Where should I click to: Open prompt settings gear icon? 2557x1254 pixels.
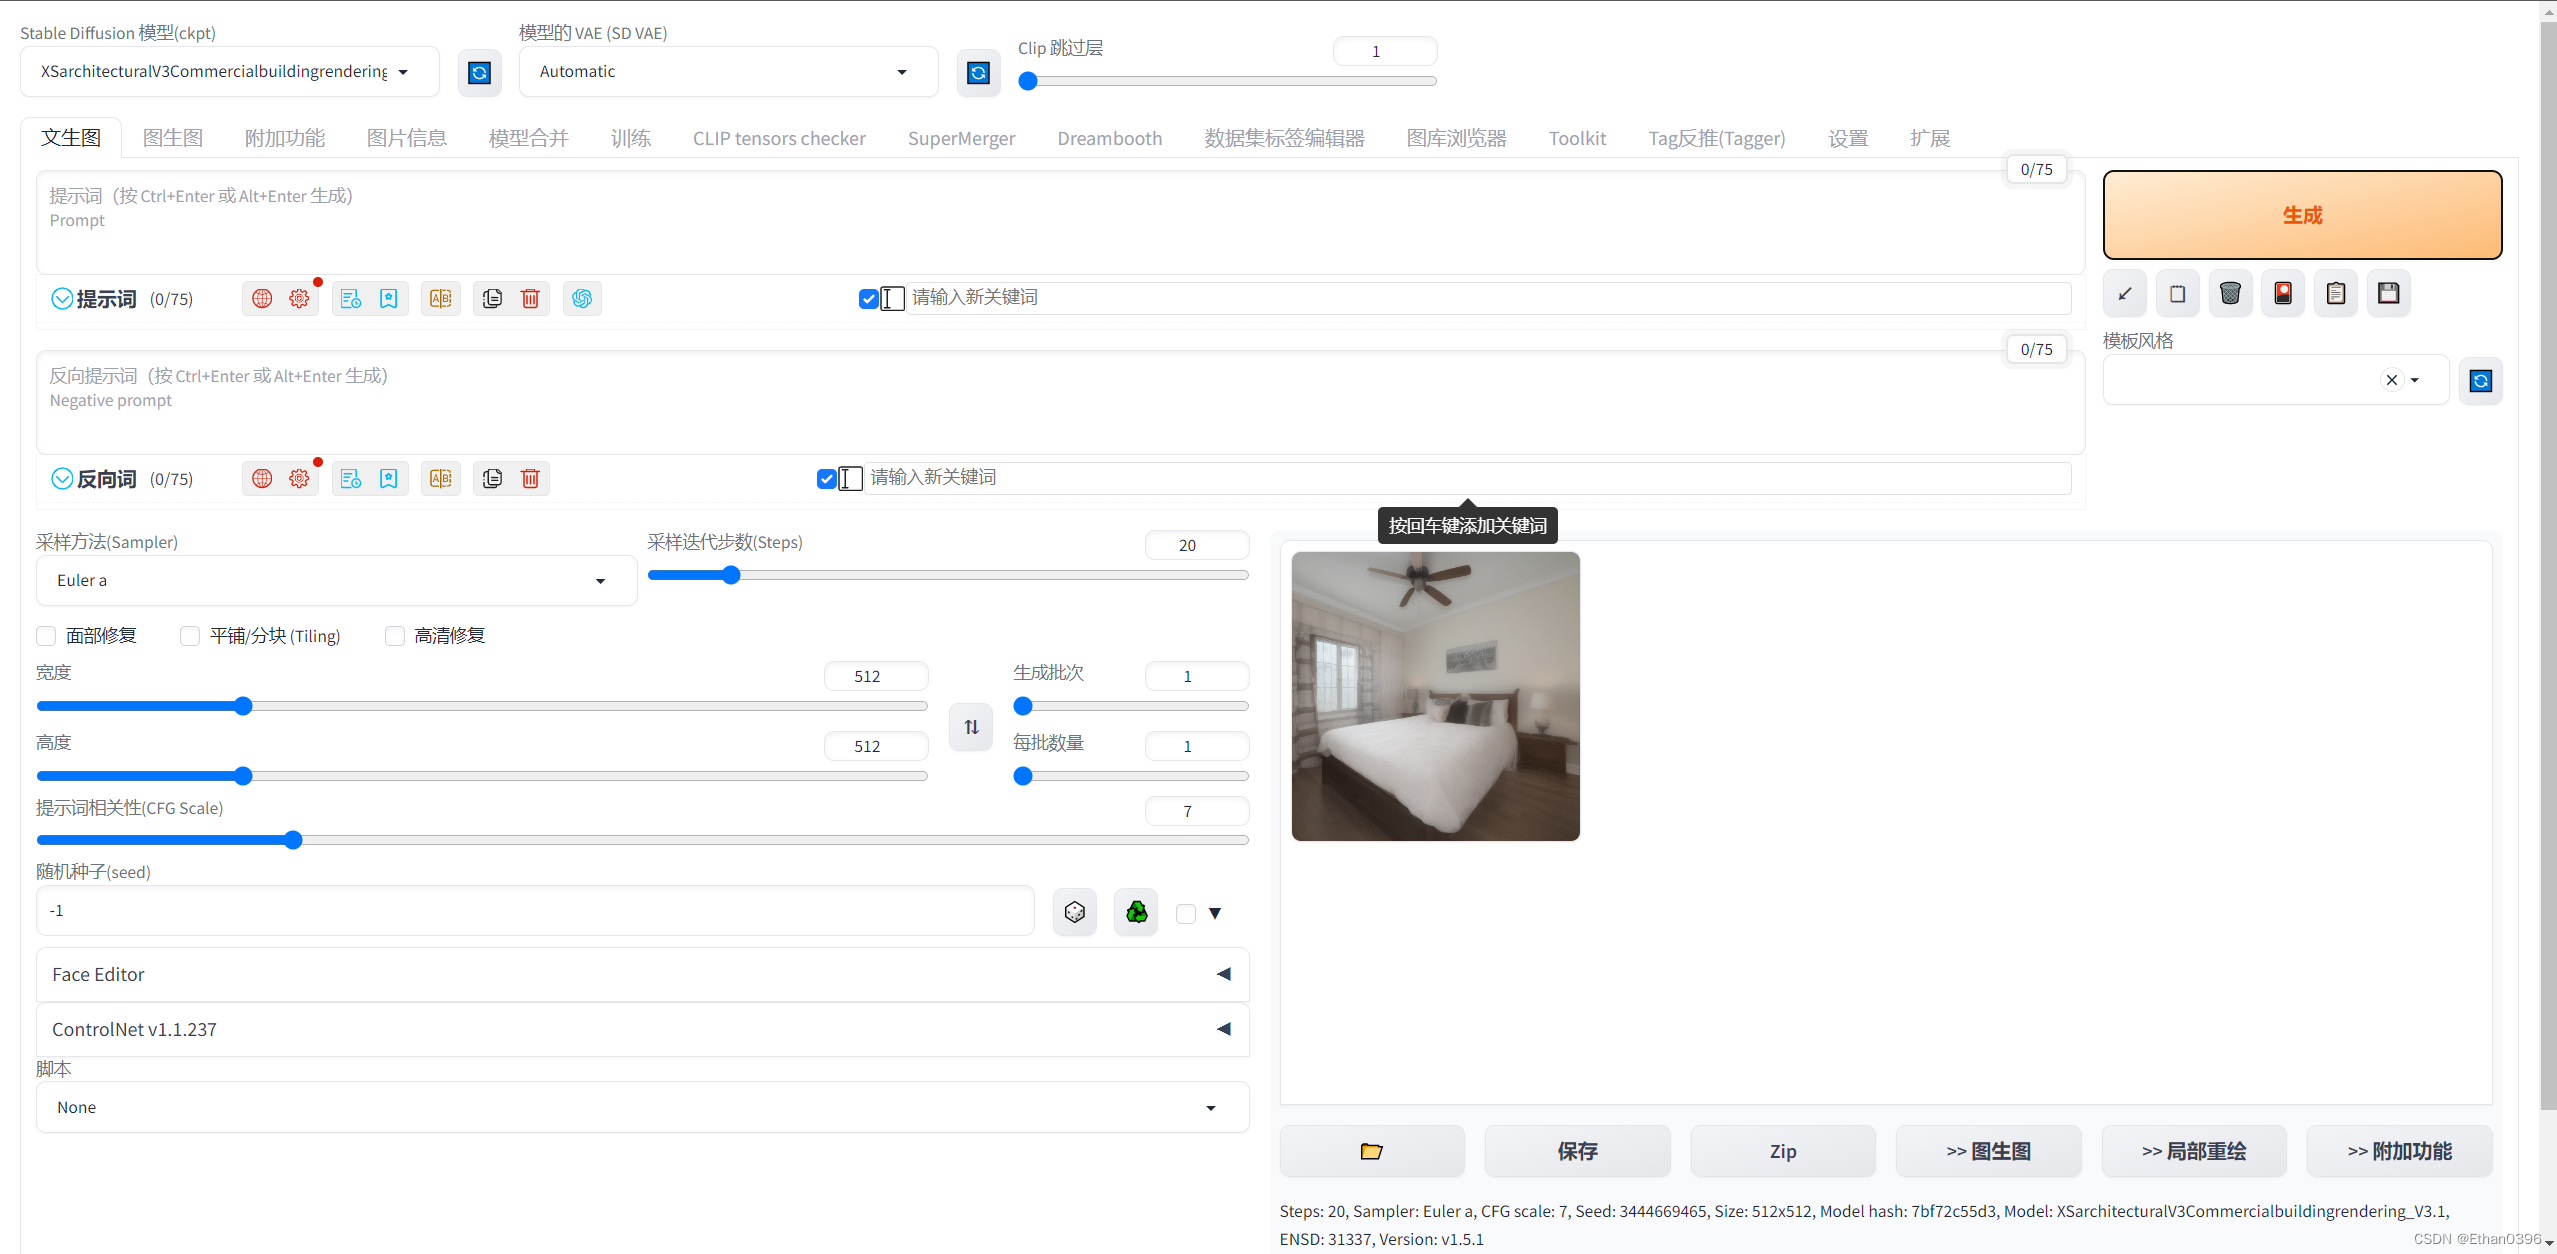pos(299,298)
